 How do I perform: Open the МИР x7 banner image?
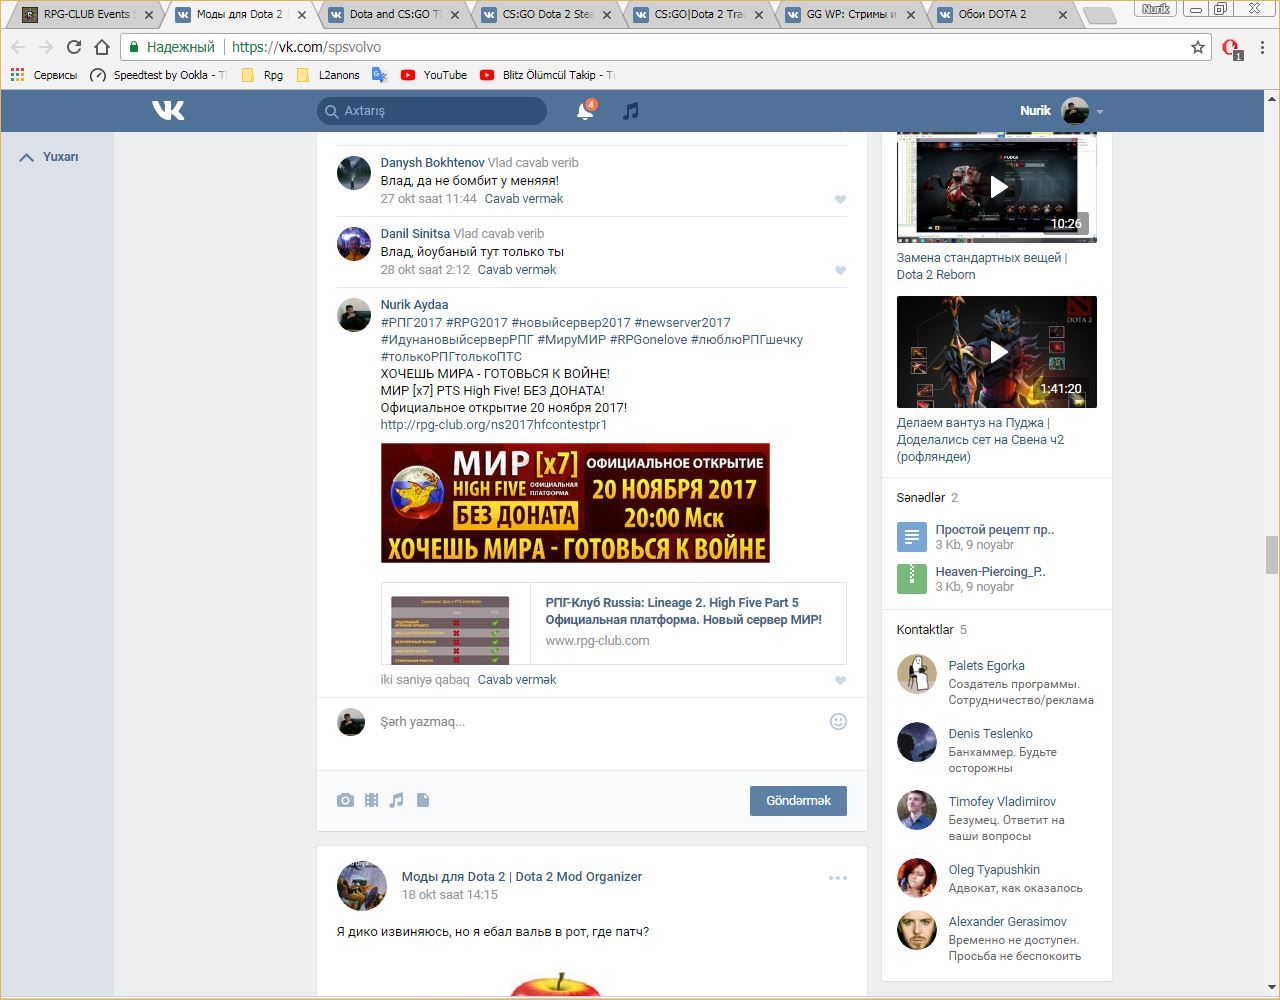point(575,503)
